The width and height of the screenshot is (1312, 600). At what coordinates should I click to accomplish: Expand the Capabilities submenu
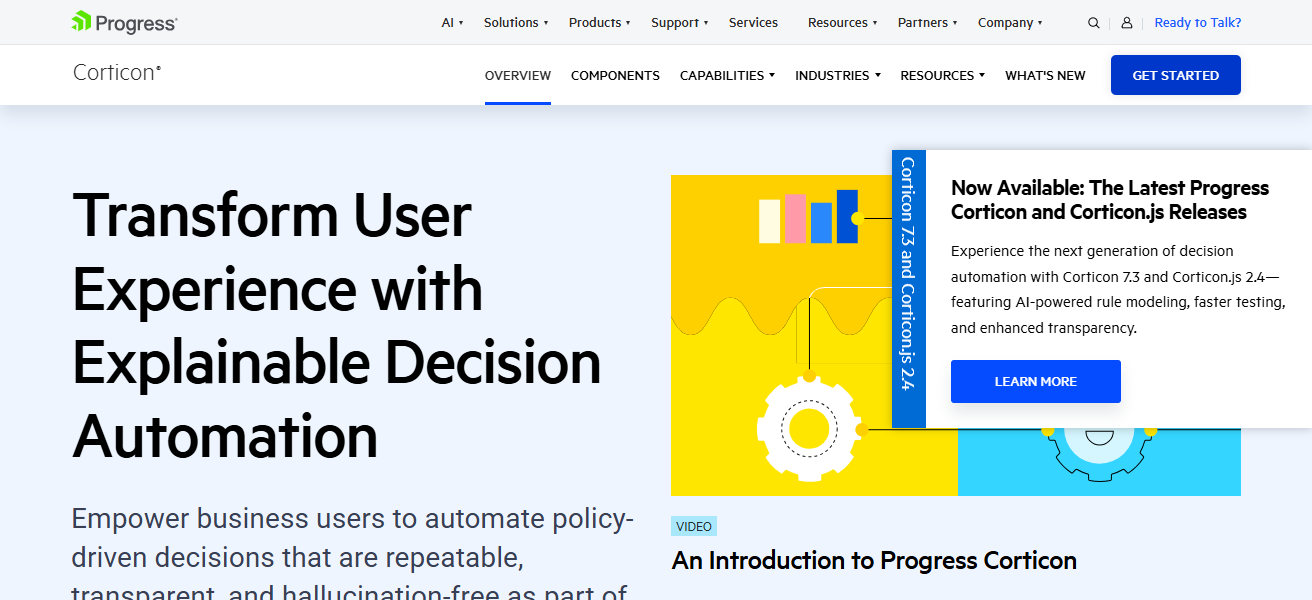[x=727, y=76]
